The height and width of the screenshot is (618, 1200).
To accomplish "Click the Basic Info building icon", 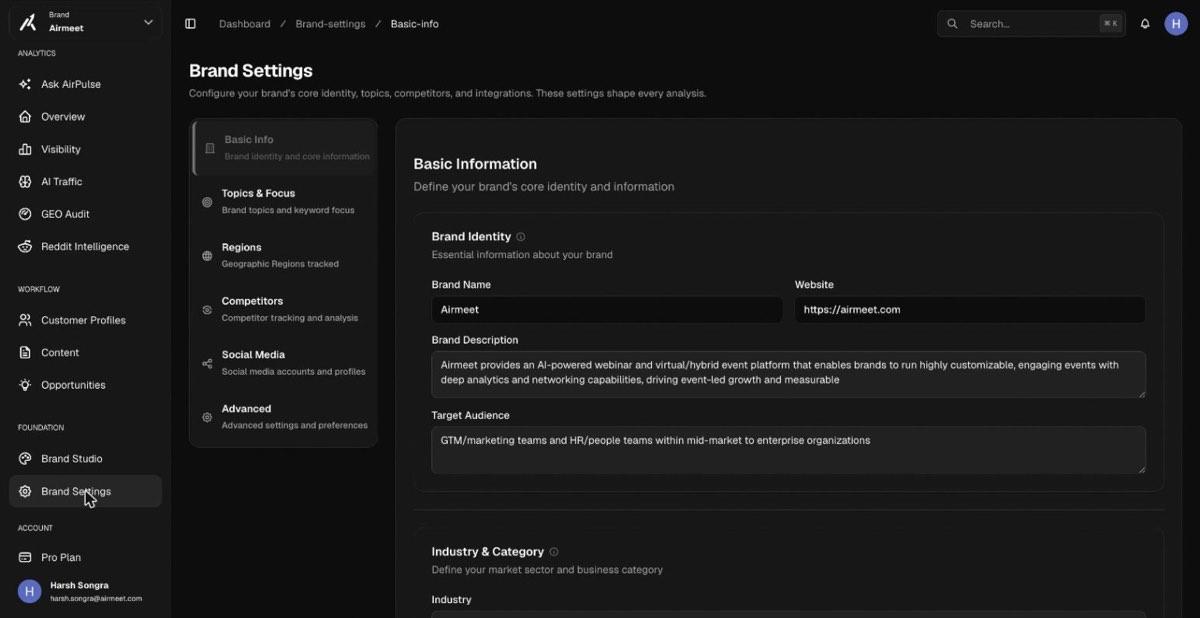I will (210, 148).
